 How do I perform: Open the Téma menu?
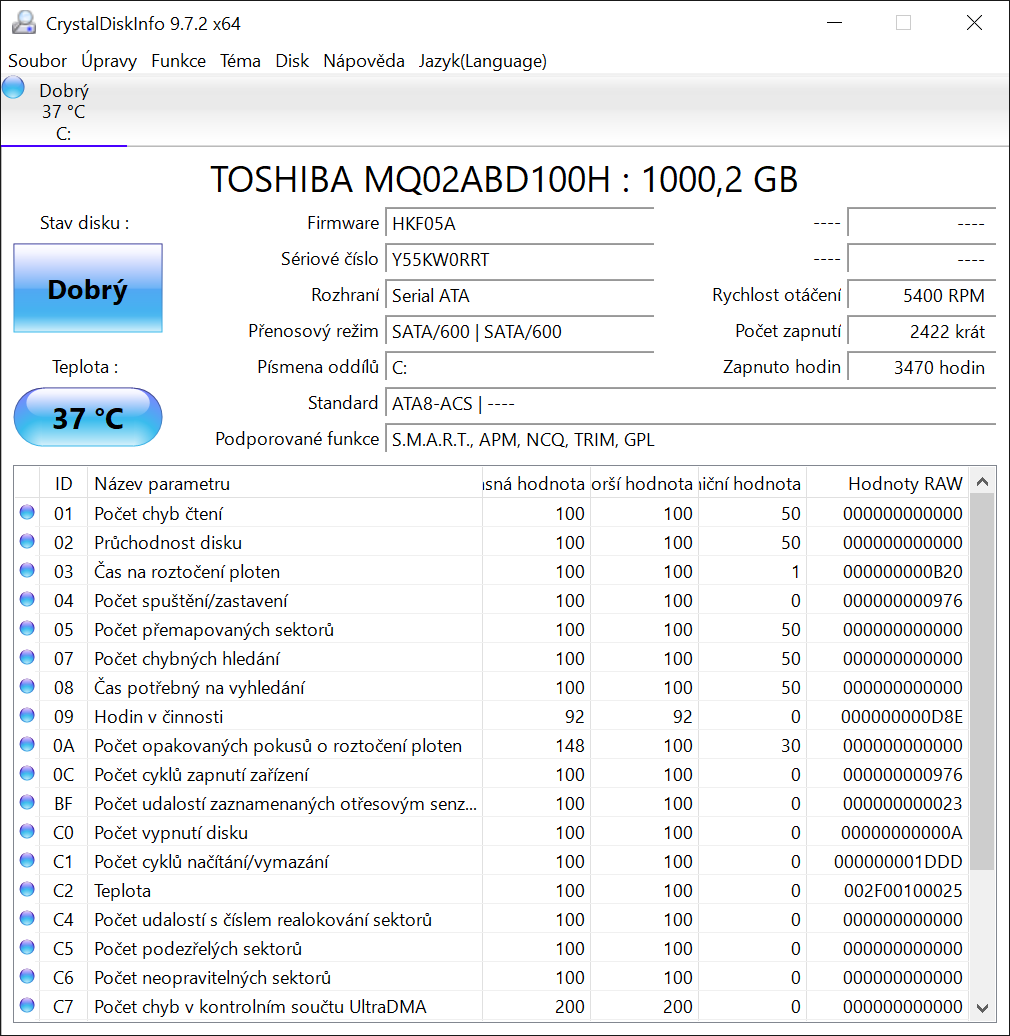(240, 61)
